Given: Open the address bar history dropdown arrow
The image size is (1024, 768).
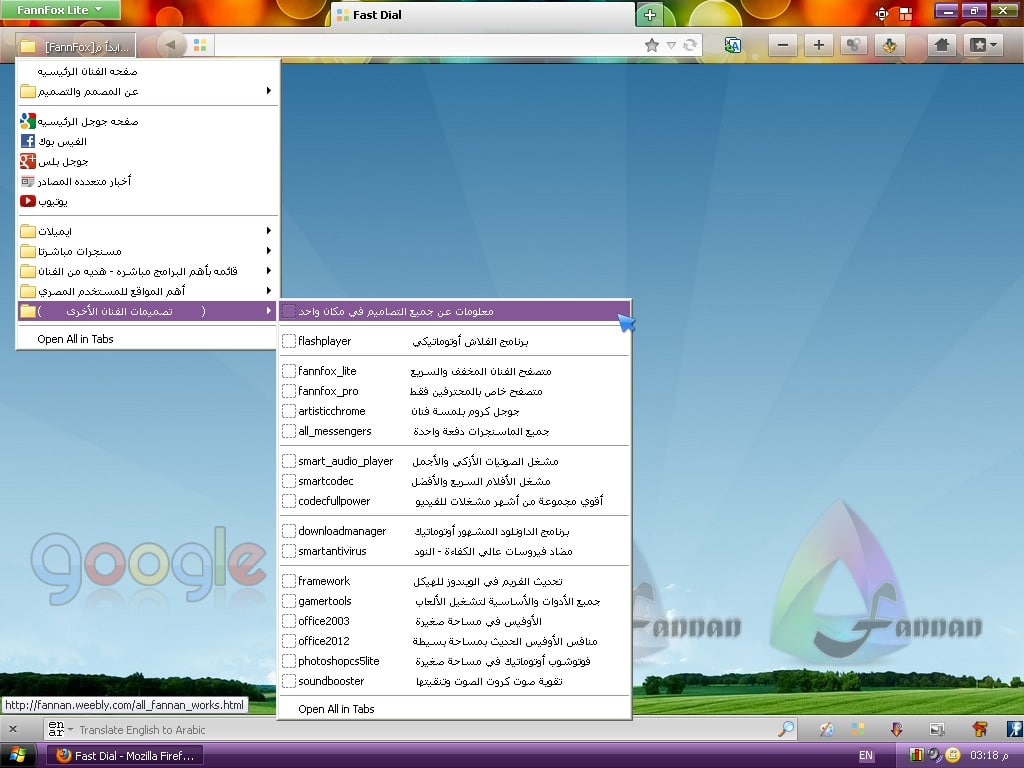Looking at the screenshot, I should (671, 45).
